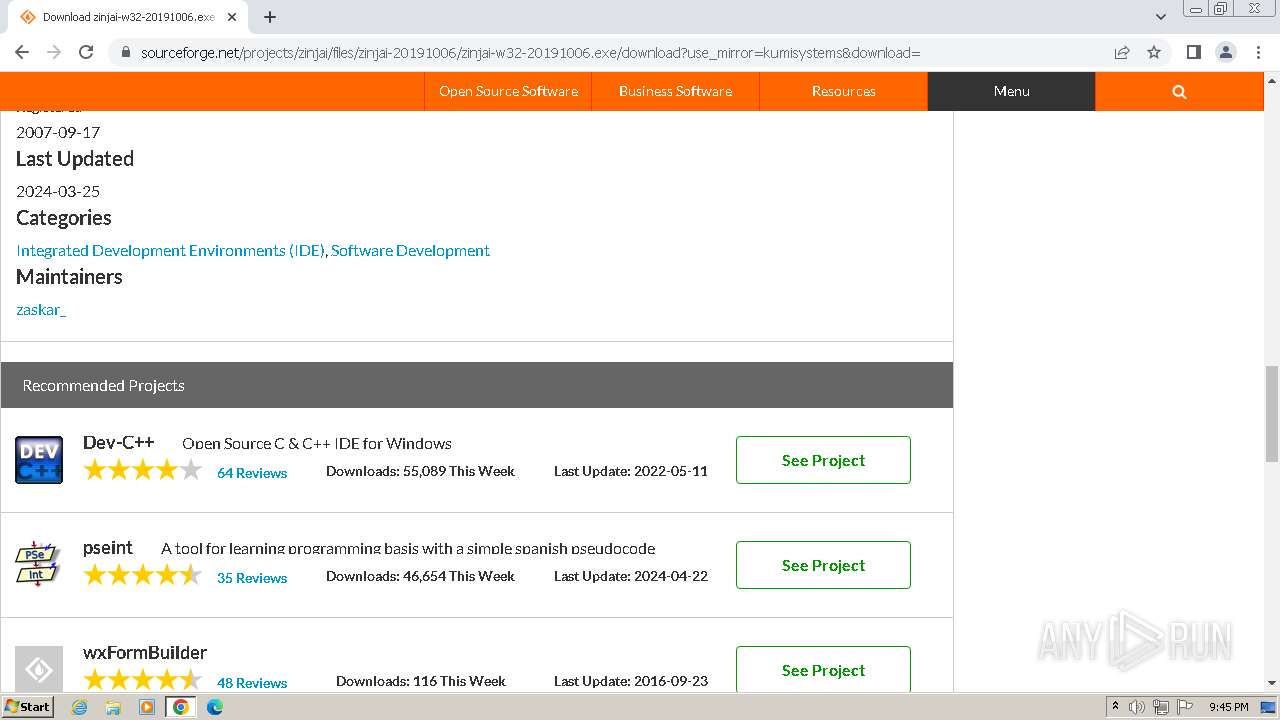Click the pseint project logo

[x=39, y=565]
